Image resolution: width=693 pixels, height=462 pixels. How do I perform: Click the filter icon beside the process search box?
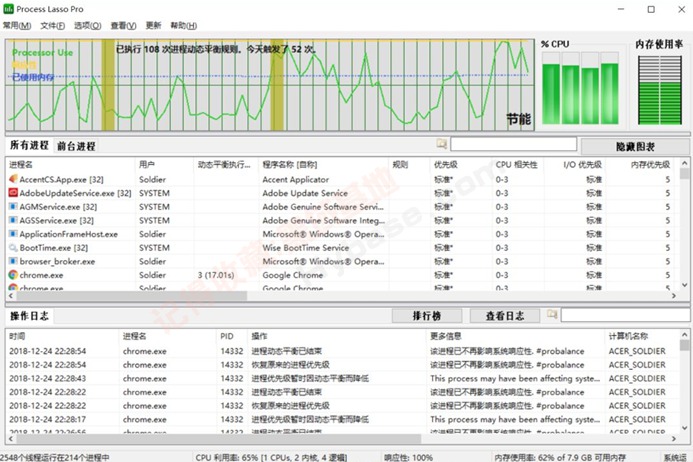(441, 144)
